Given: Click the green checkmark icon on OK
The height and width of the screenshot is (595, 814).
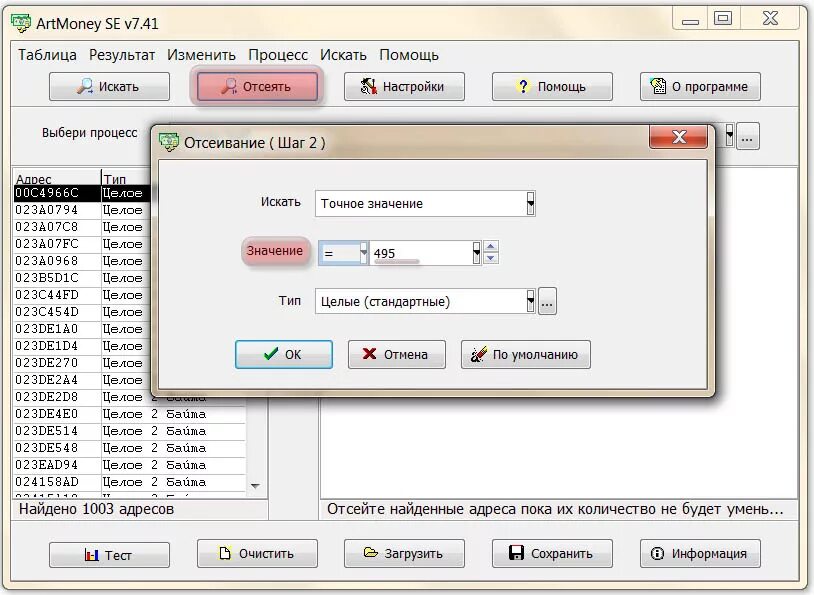Looking at the screenshot, I should tap(270, 354).
